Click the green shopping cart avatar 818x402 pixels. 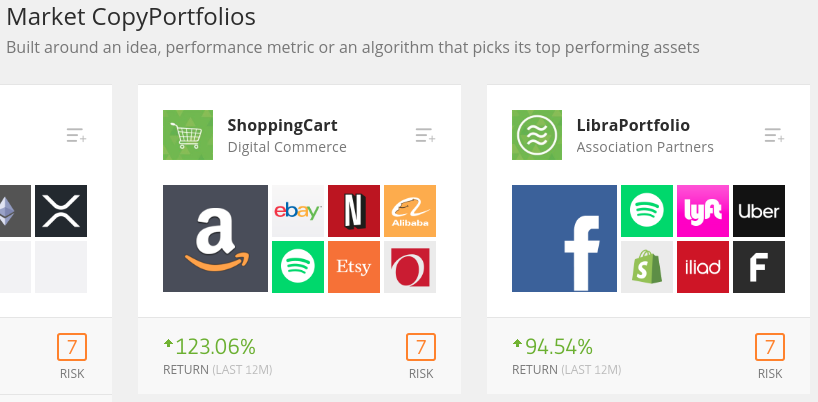click(x=188, y=135)
